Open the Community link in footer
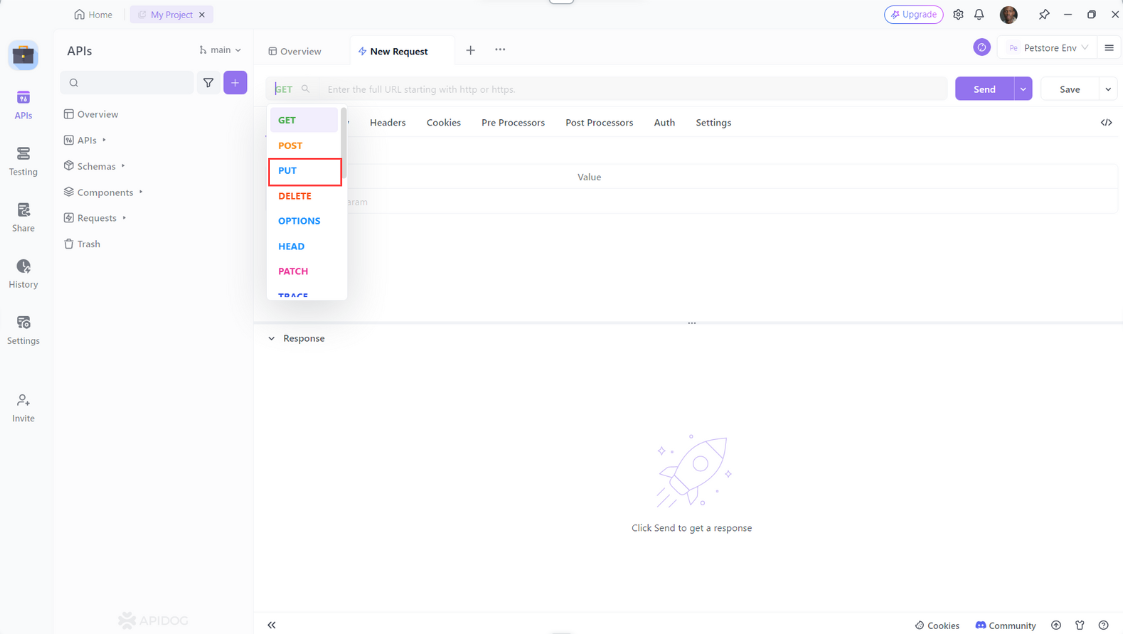1123x634 pixels. click(x=1006, y=625)
